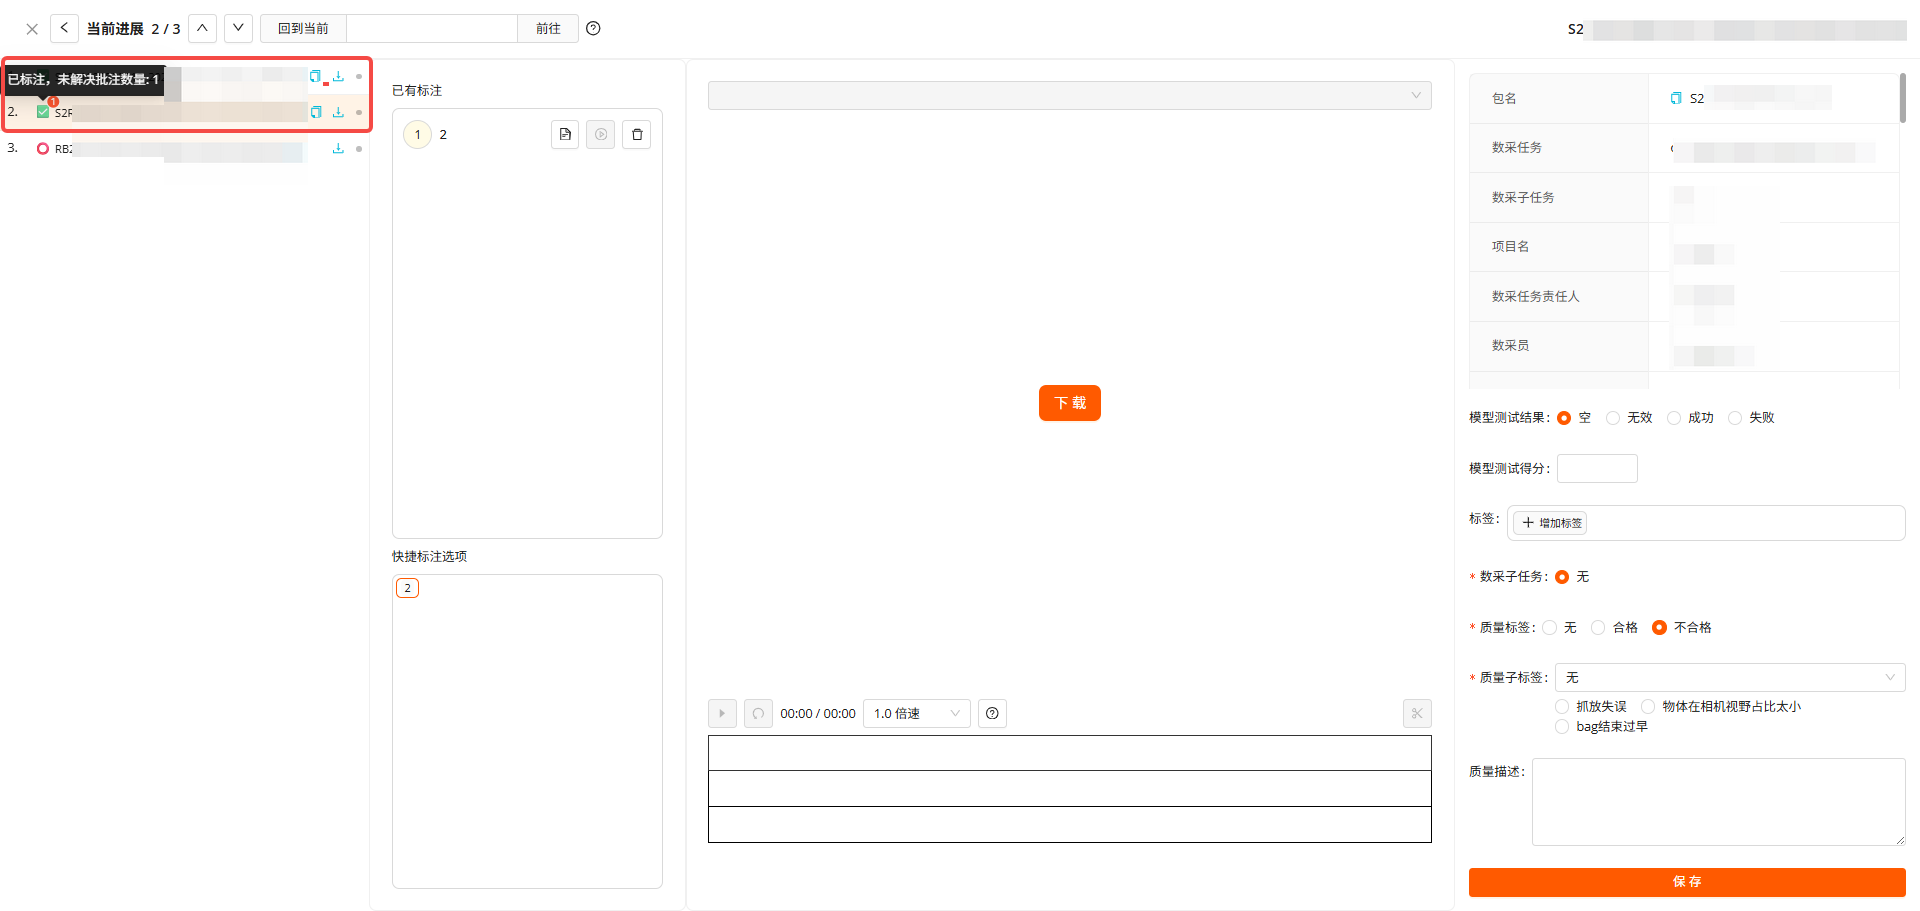Click the download icon on list item 3

[x=338, y=149]
